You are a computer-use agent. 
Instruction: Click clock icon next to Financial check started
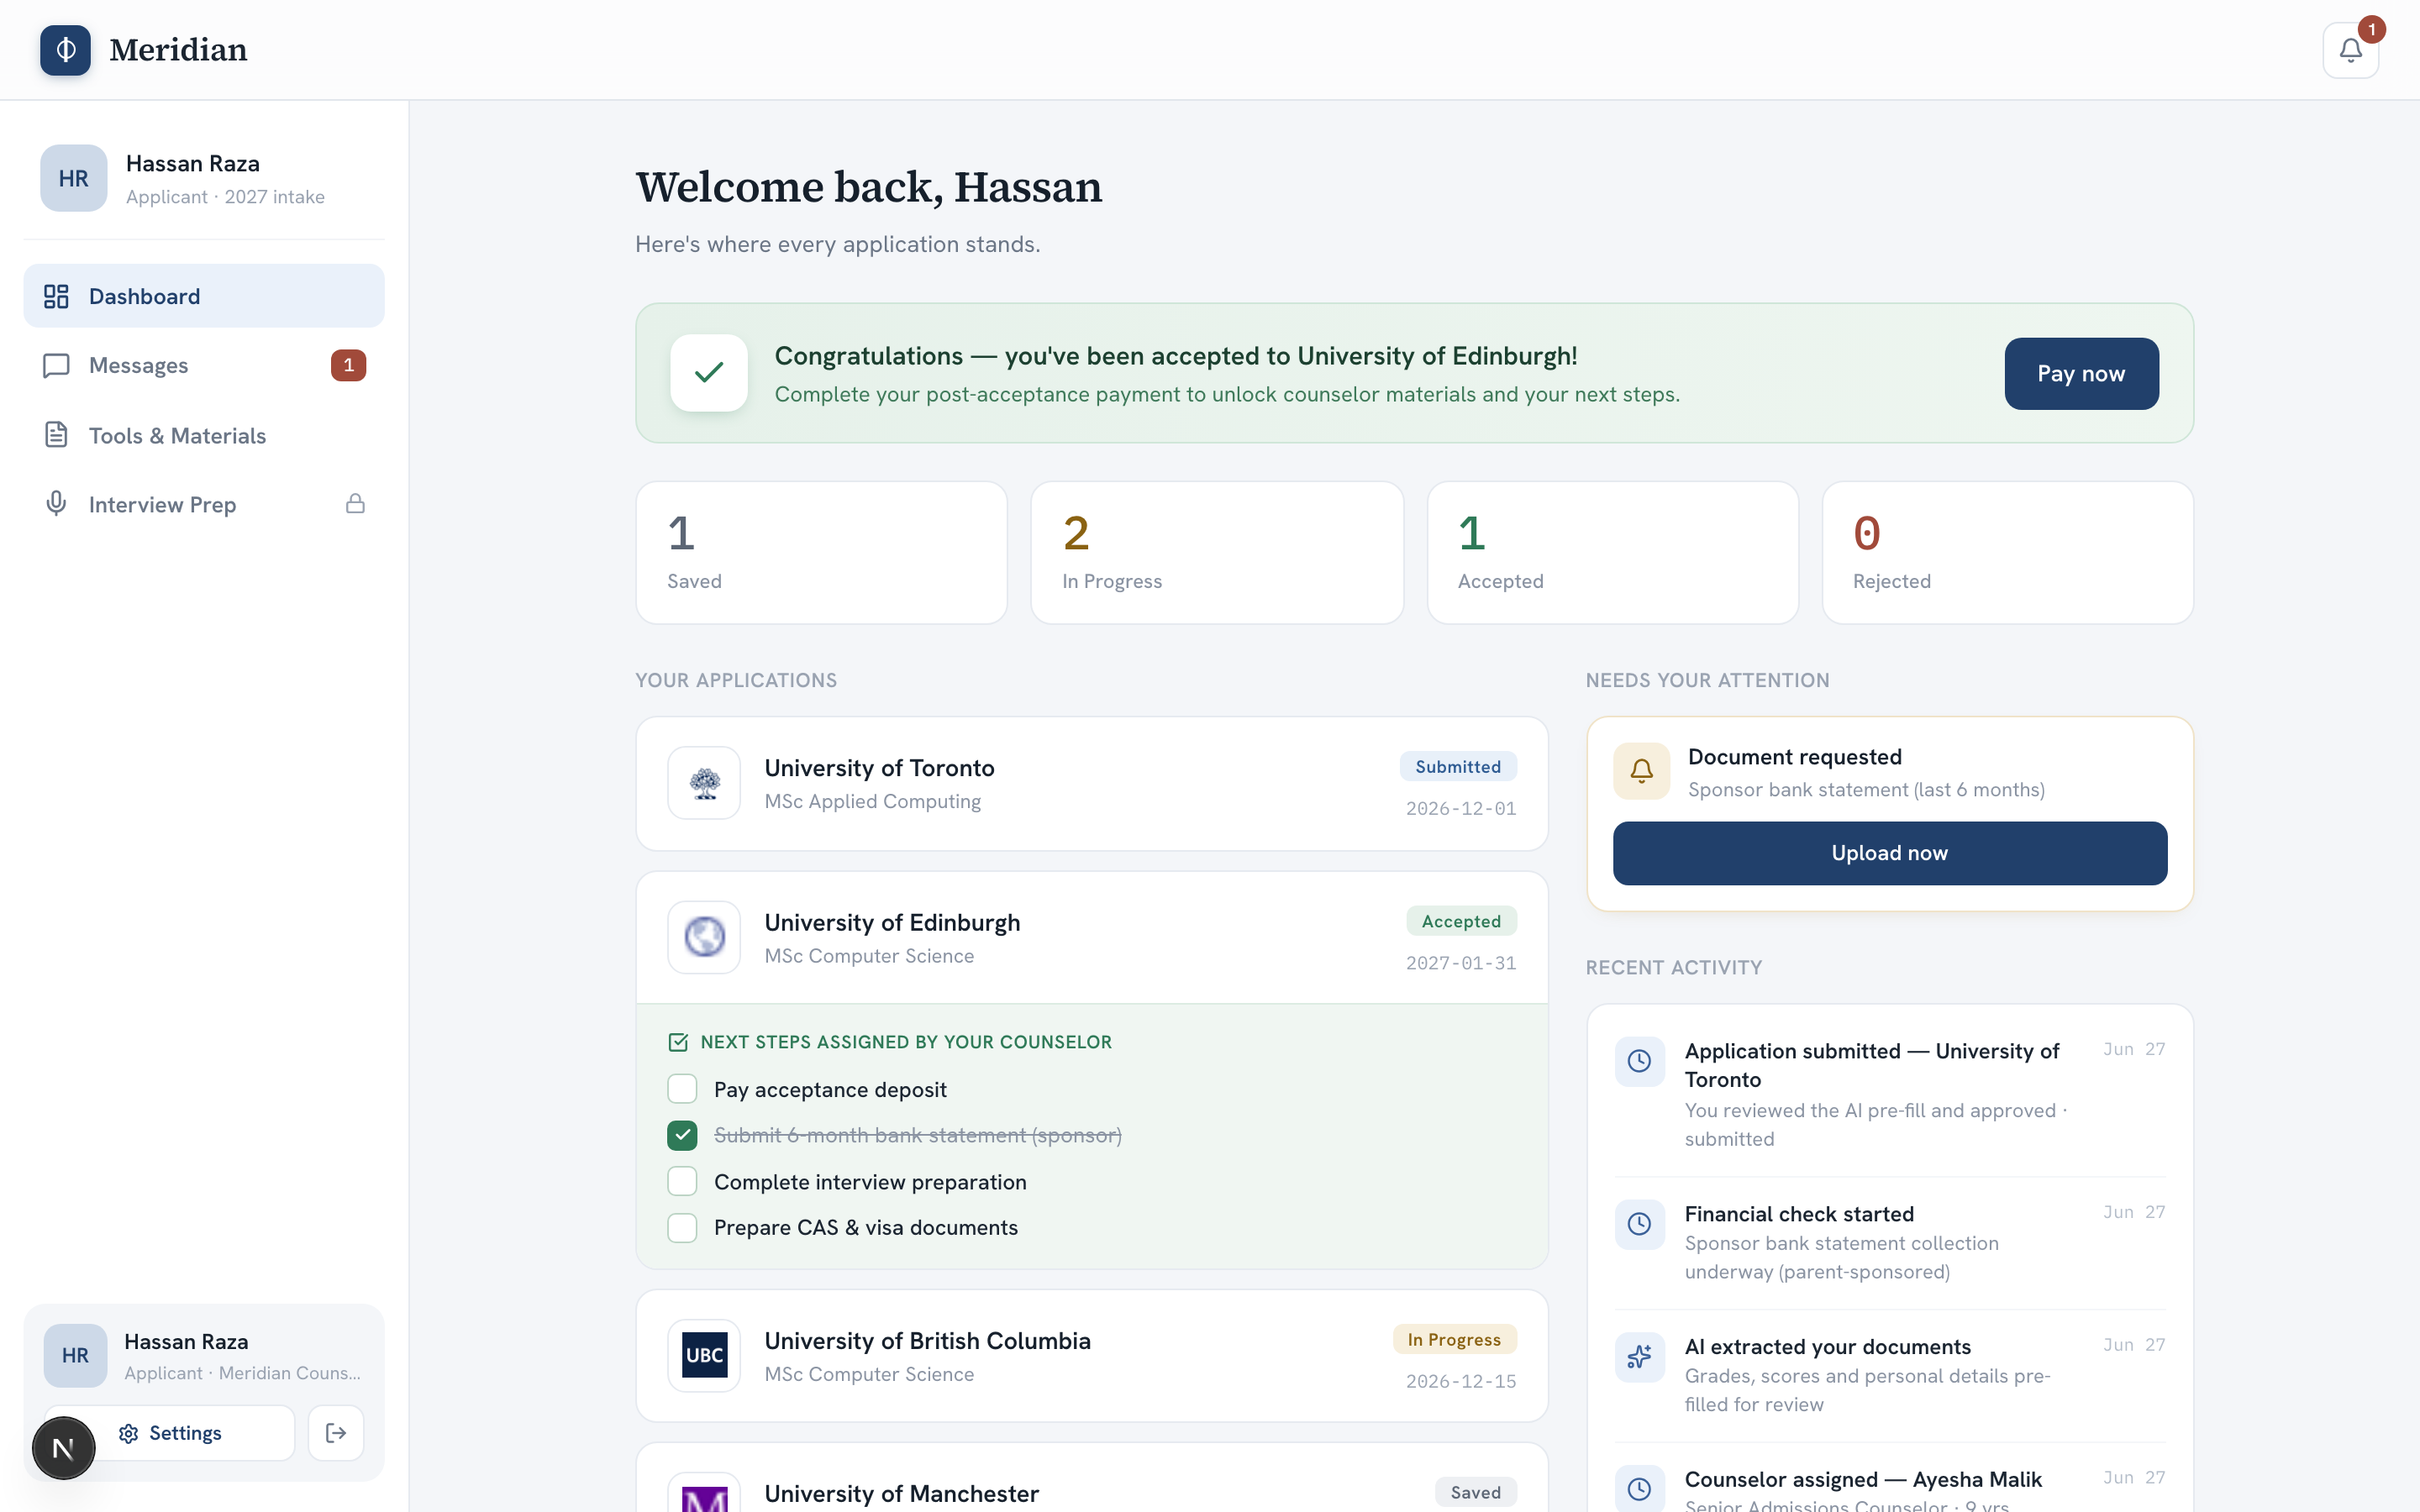pos(1639,1224)
